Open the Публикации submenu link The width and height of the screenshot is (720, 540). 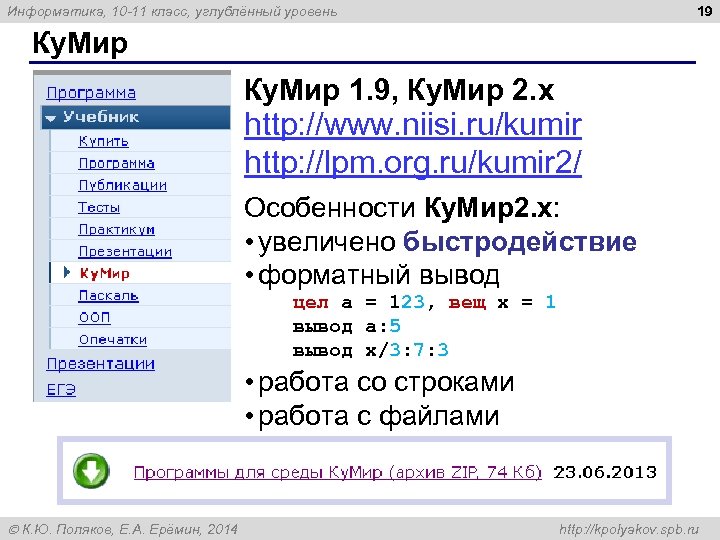[123, 186]
